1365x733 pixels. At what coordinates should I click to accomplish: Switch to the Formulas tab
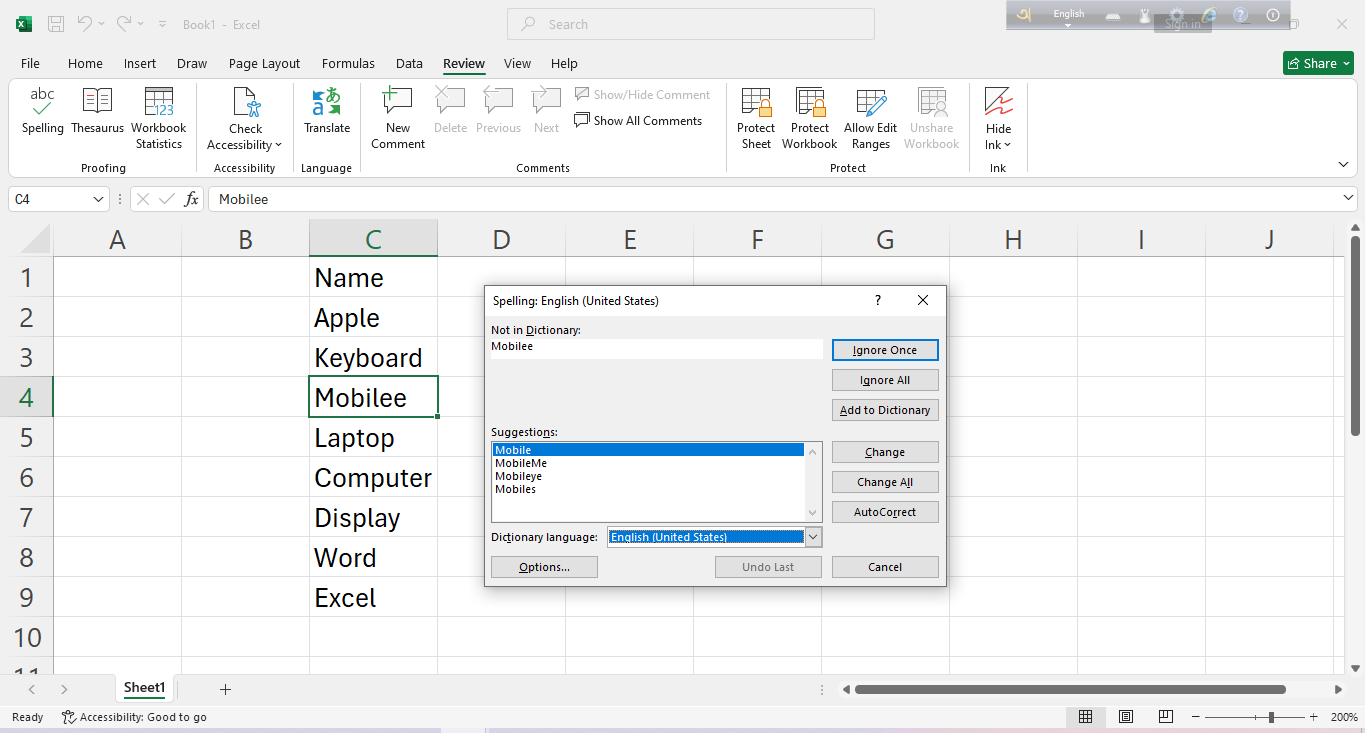click(x=348, y=63)
